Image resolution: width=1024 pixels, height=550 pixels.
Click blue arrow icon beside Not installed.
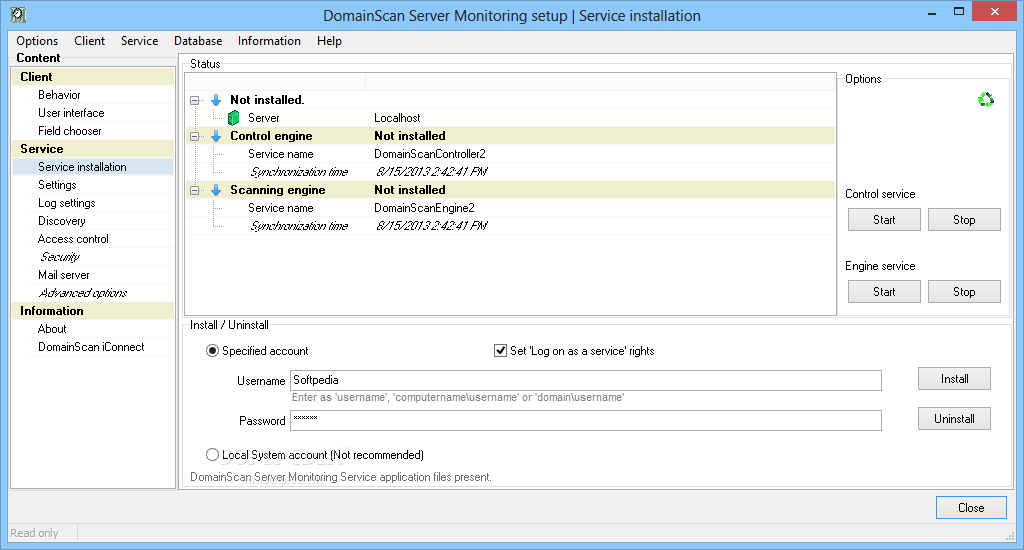(x=216, y=100)
